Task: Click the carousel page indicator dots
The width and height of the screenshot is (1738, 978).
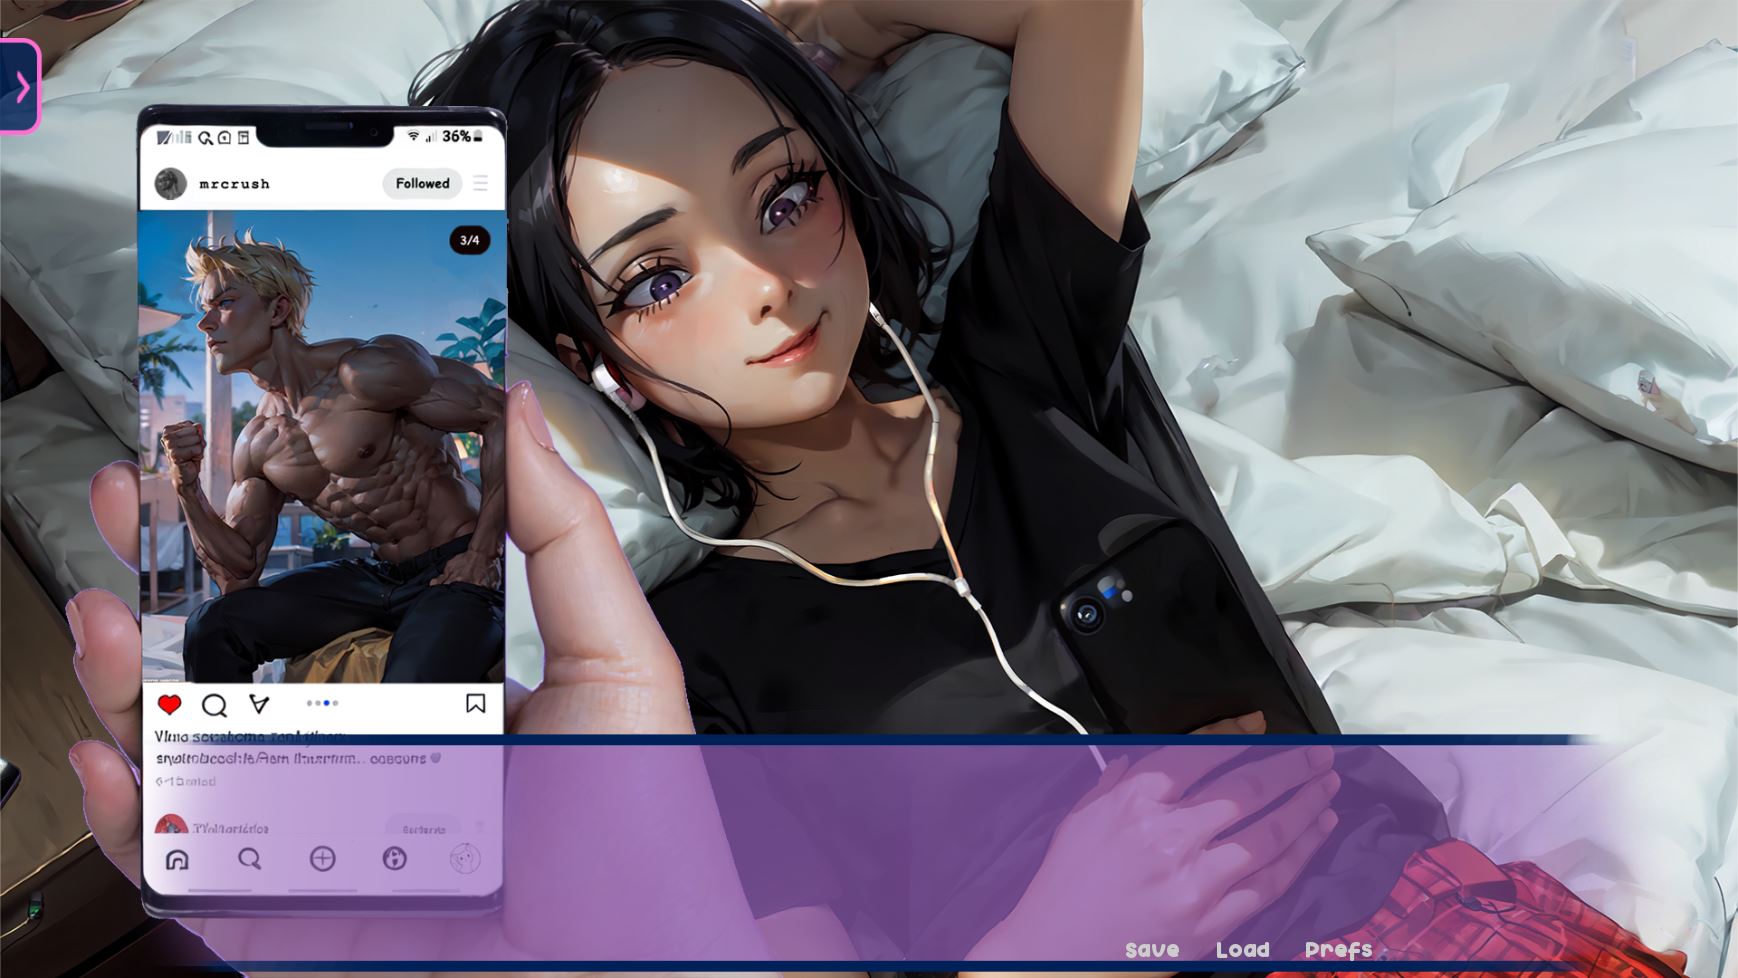Action: [322, 704]
